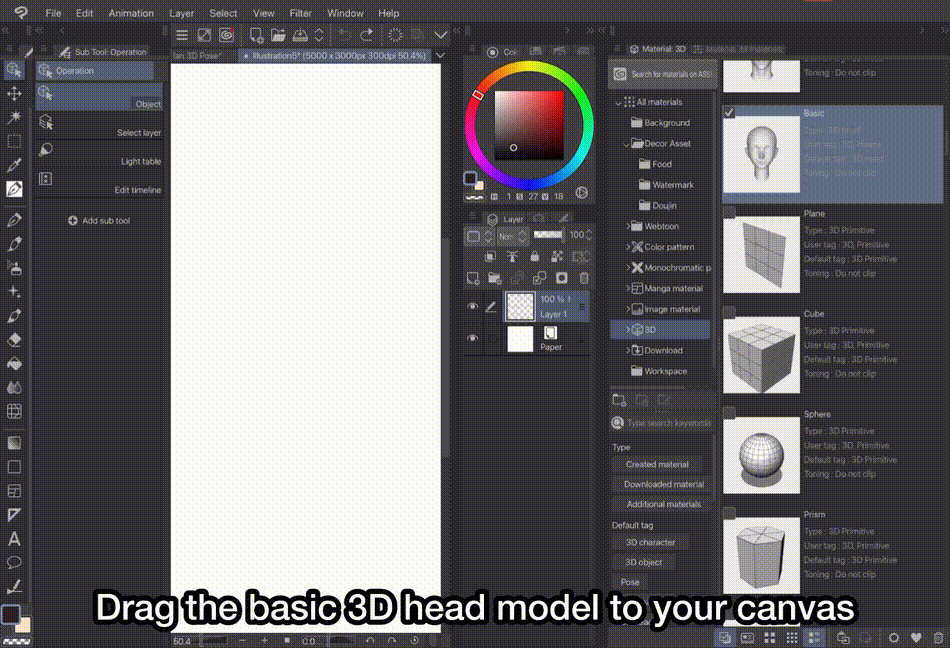Select the Eyedropper tool
The image size is (950, 648).
14,165
